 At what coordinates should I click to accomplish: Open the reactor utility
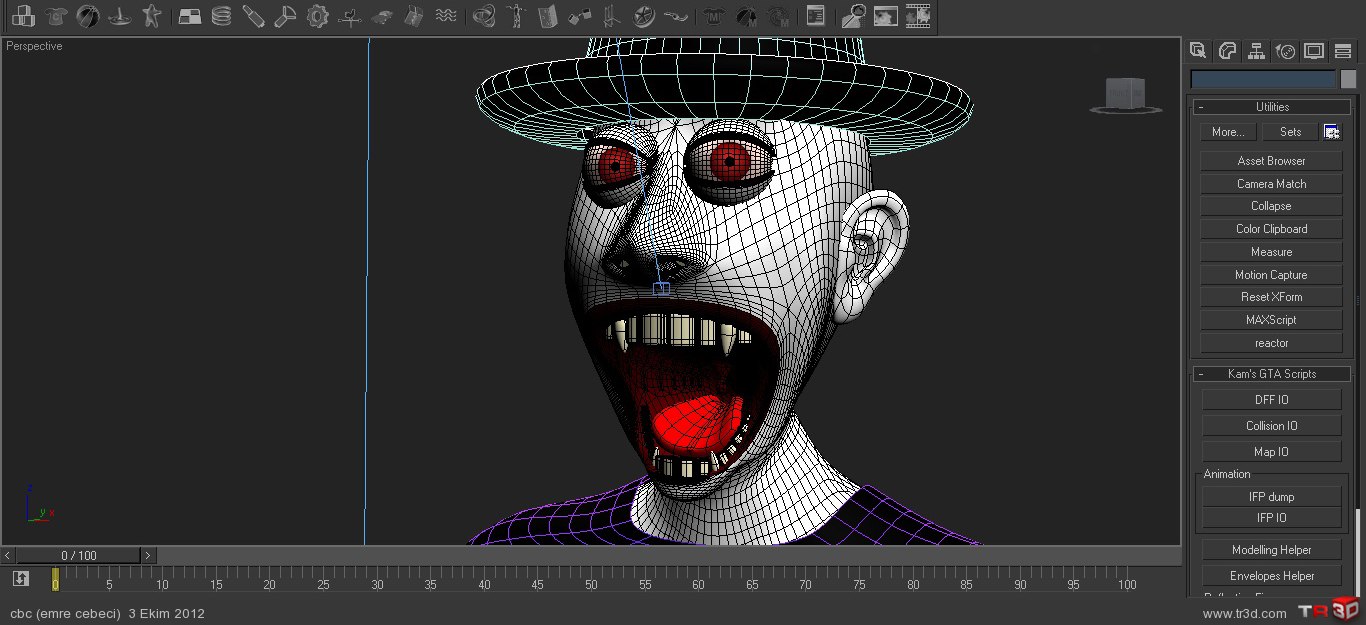tap(1271, 343)
